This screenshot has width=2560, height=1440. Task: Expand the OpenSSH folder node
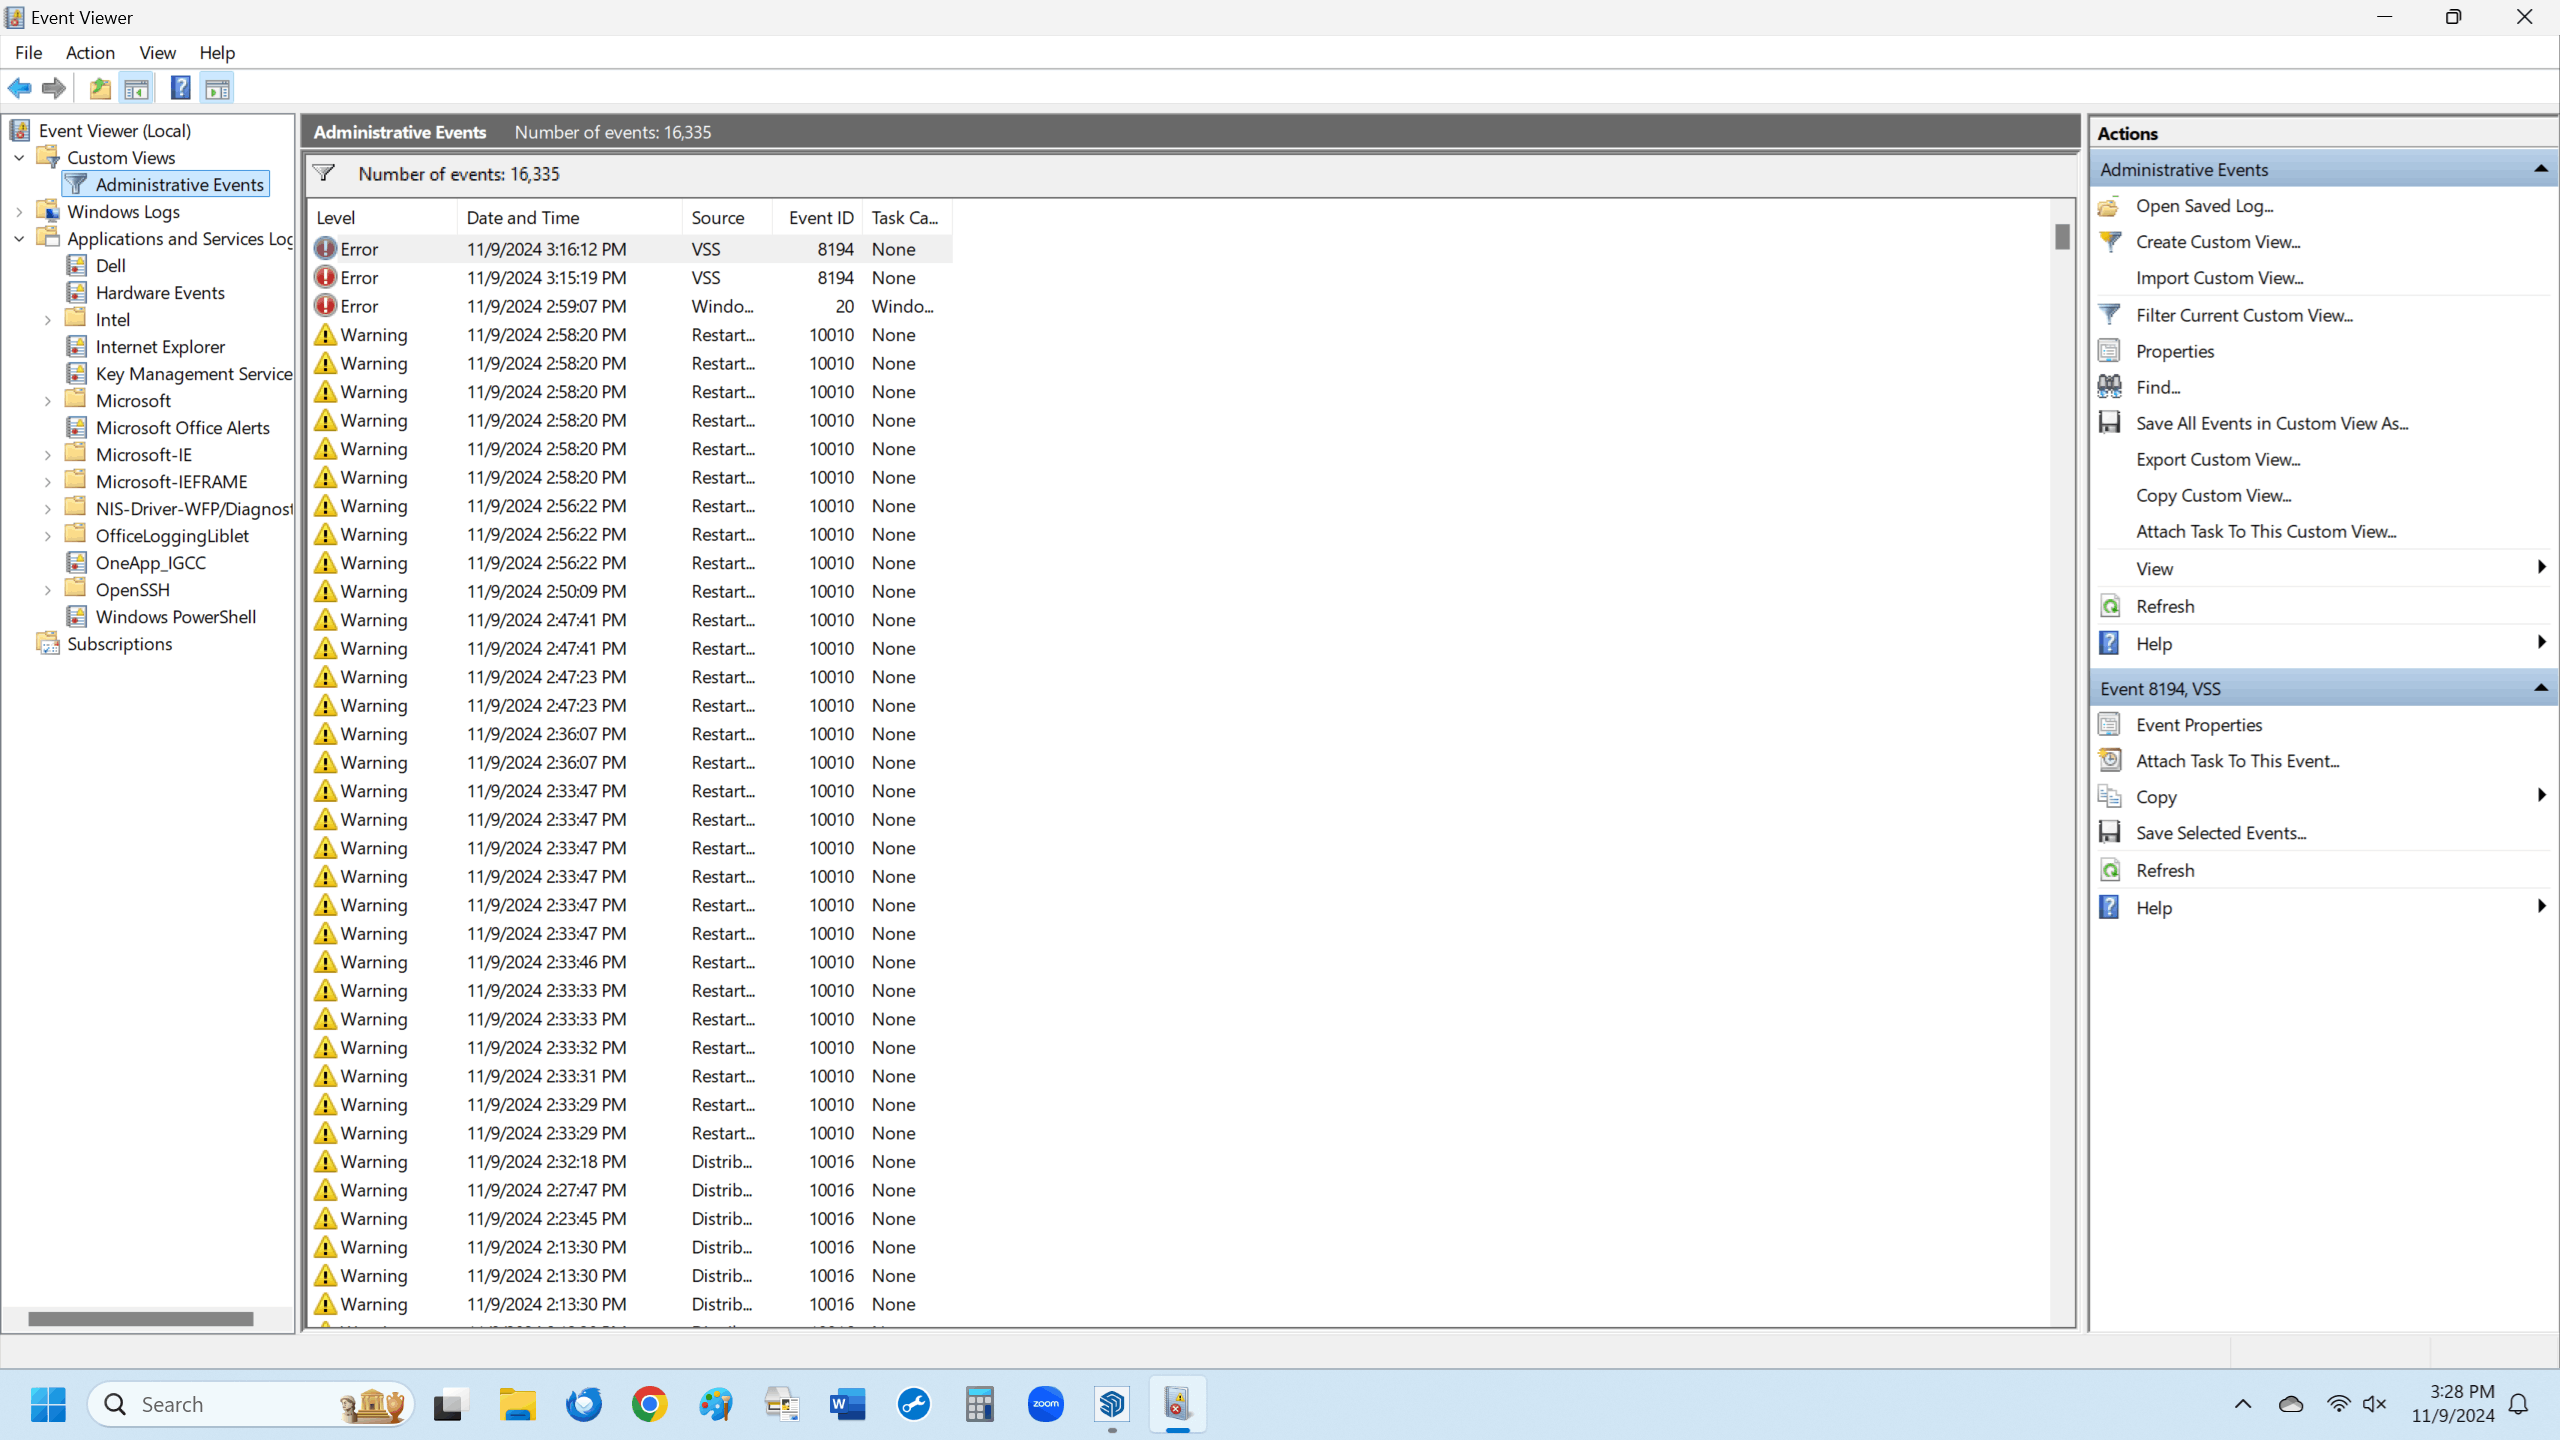click(47, 590)
